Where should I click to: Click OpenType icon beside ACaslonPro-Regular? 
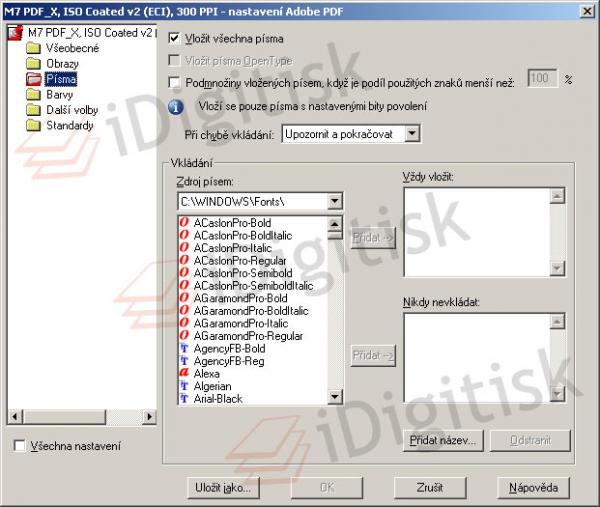click(x=184, y=260)
